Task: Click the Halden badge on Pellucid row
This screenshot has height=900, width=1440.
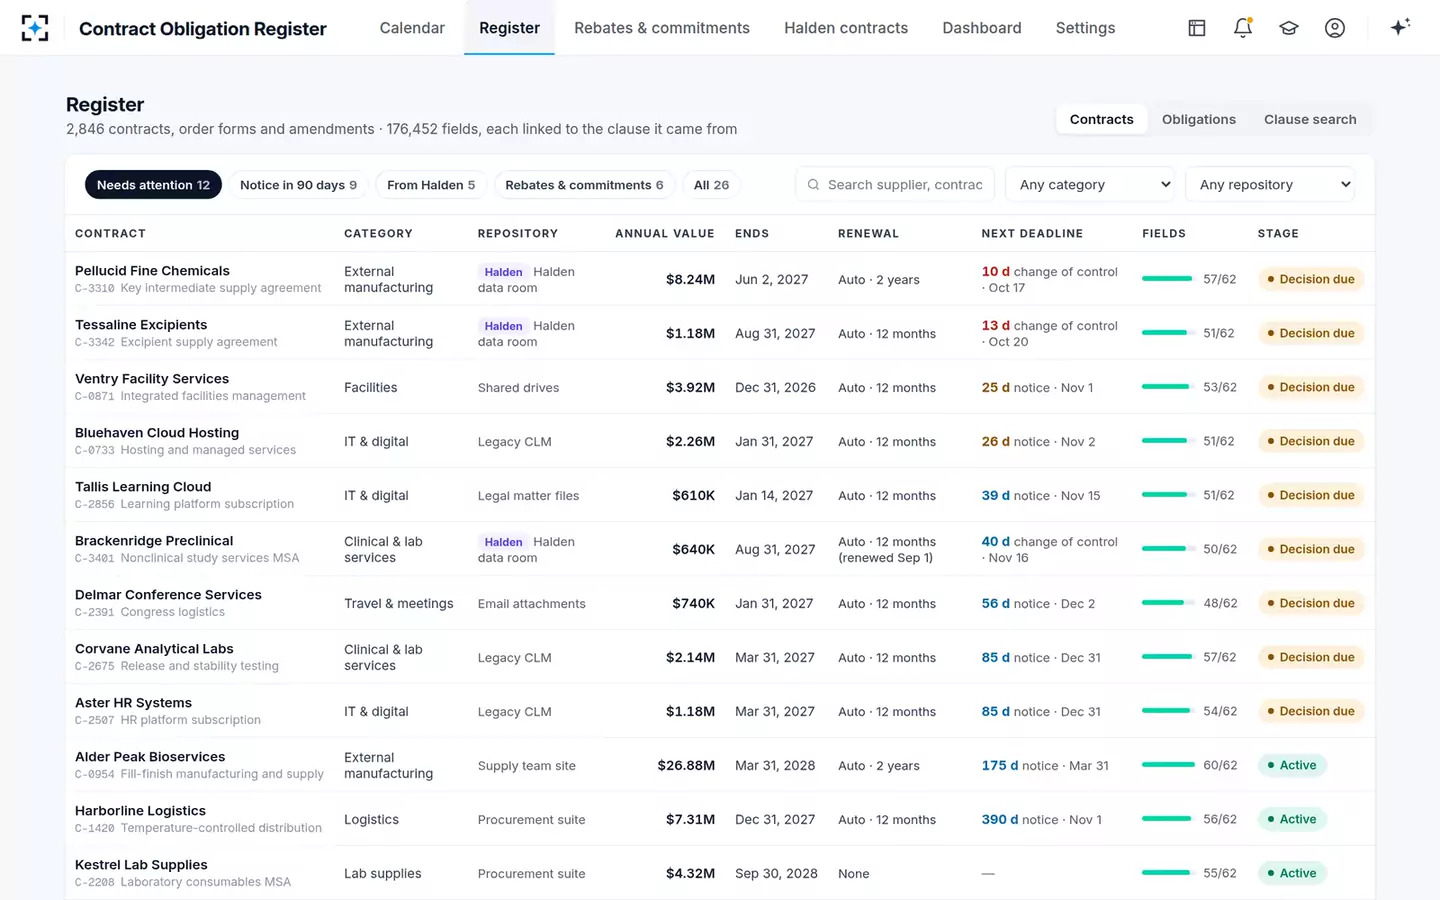Action: click(503, 272)
